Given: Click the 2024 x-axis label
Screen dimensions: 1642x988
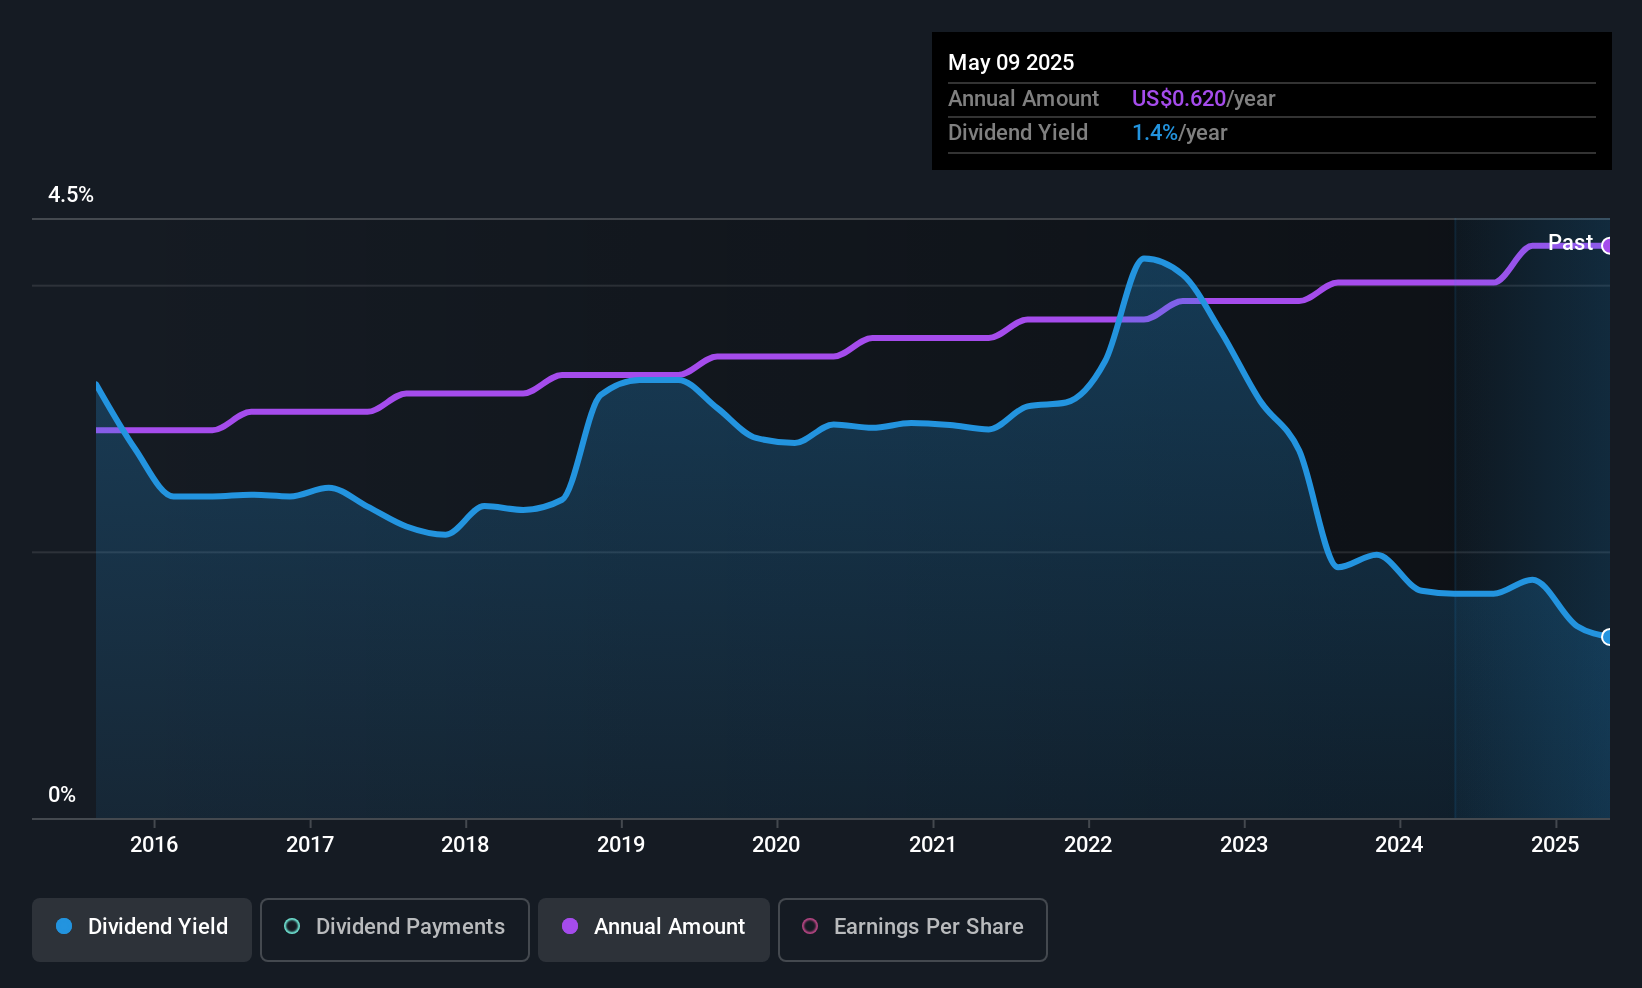Looking at the screenshot, I should tap(1399, 845).
